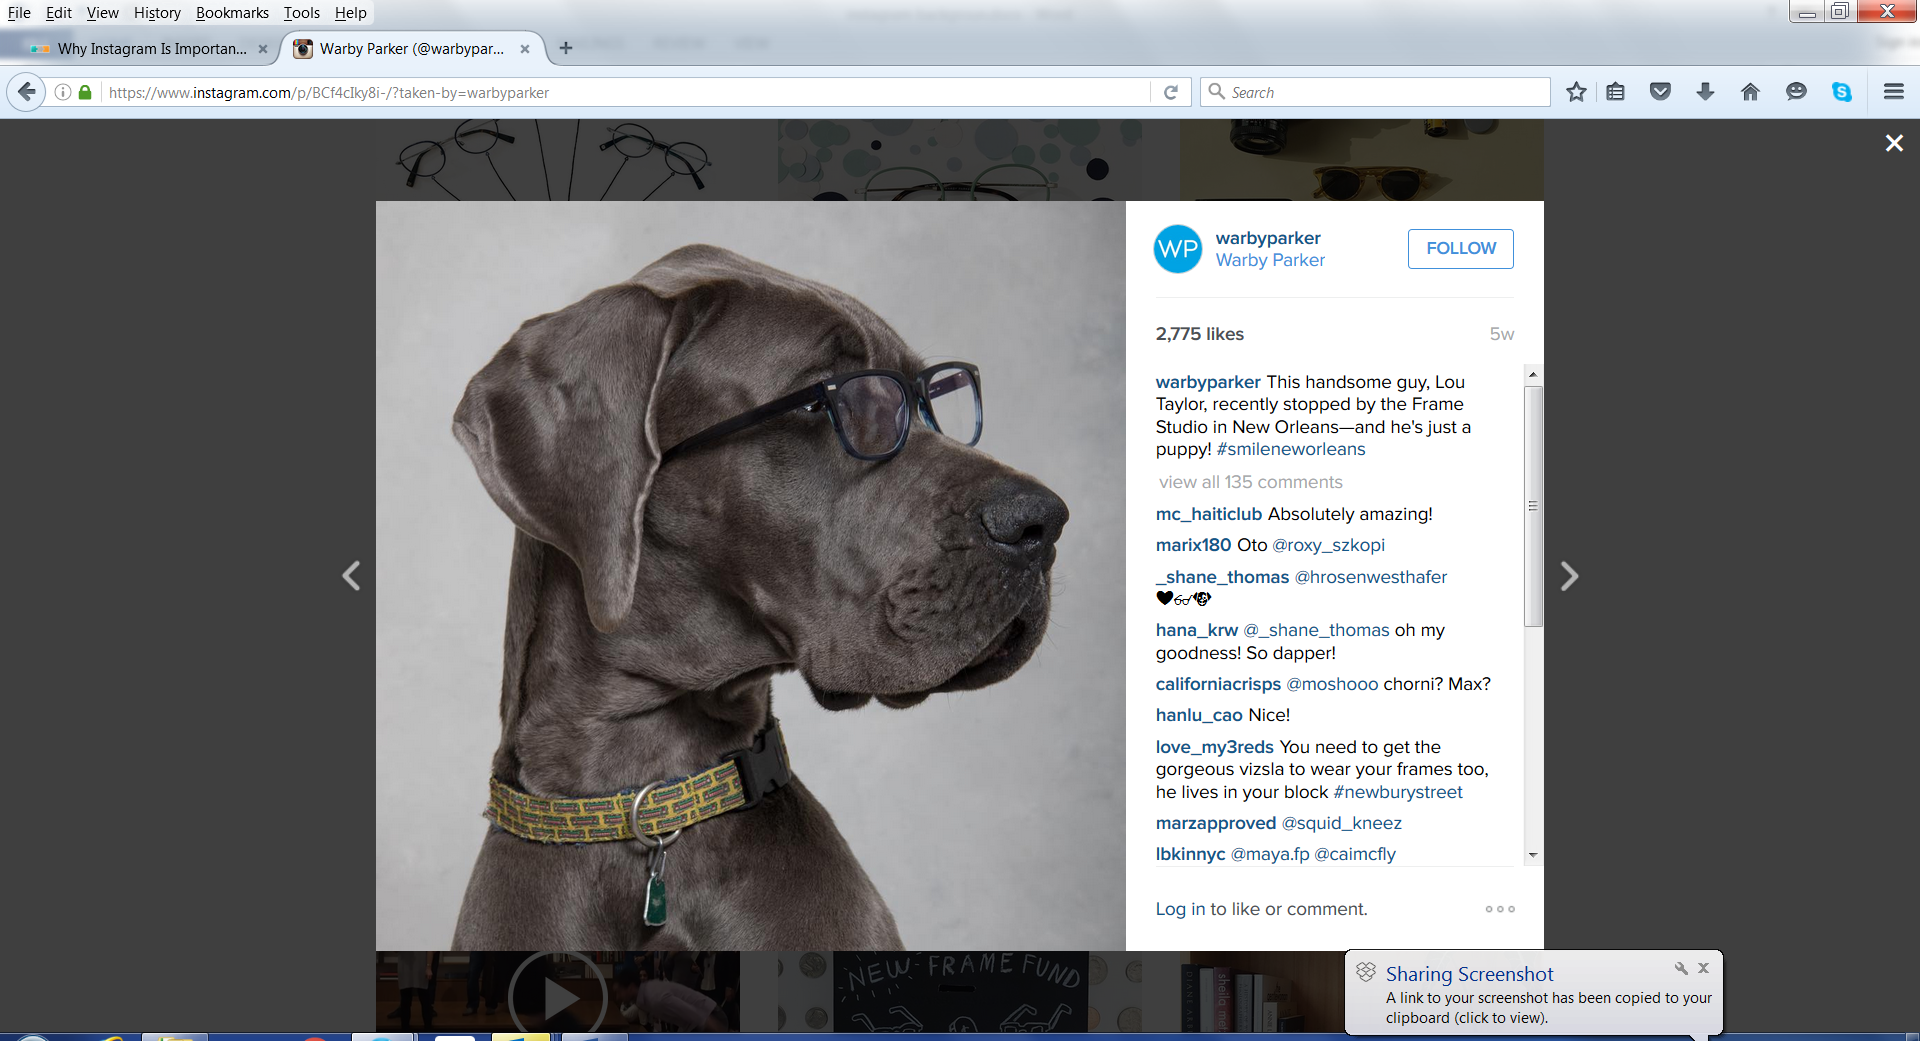Go to the Firefox home icon
This screenshot has width=1920, height=1041.
click(1750, 92)
